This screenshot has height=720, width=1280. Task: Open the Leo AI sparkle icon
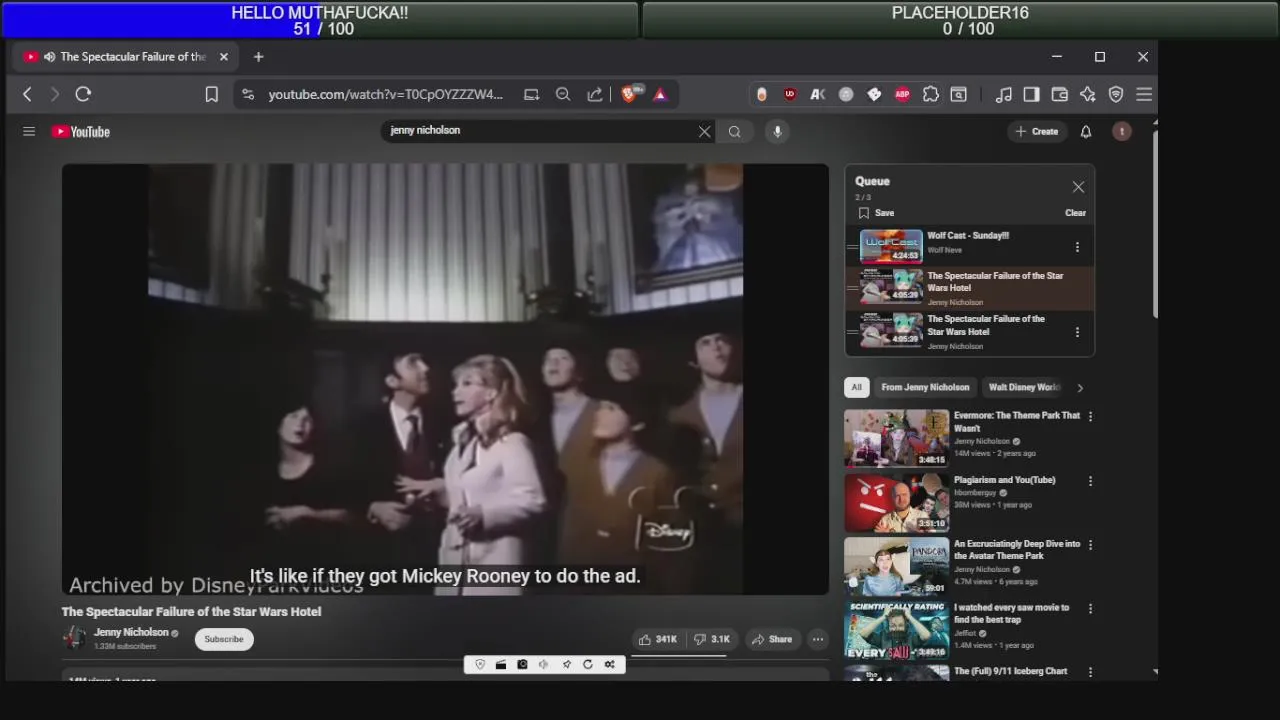tap(1087, 94)
